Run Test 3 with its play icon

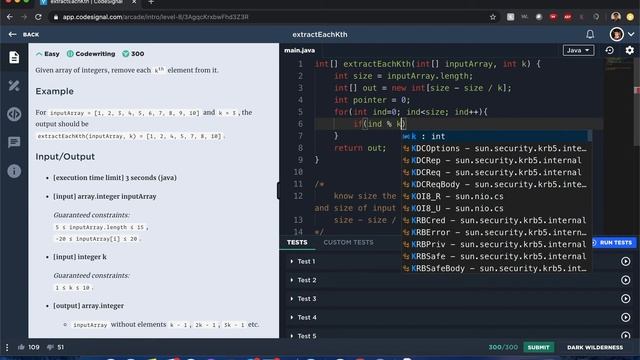[625, 299]
